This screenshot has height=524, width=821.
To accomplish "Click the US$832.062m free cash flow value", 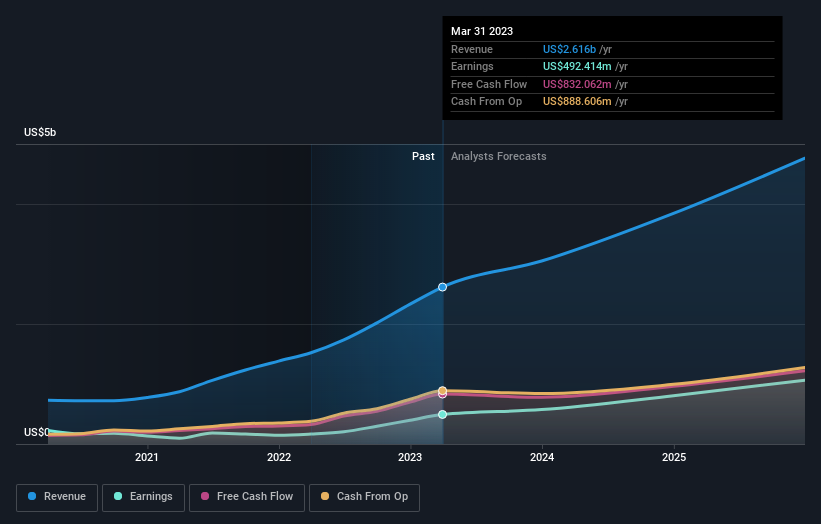I will (577, 84).
